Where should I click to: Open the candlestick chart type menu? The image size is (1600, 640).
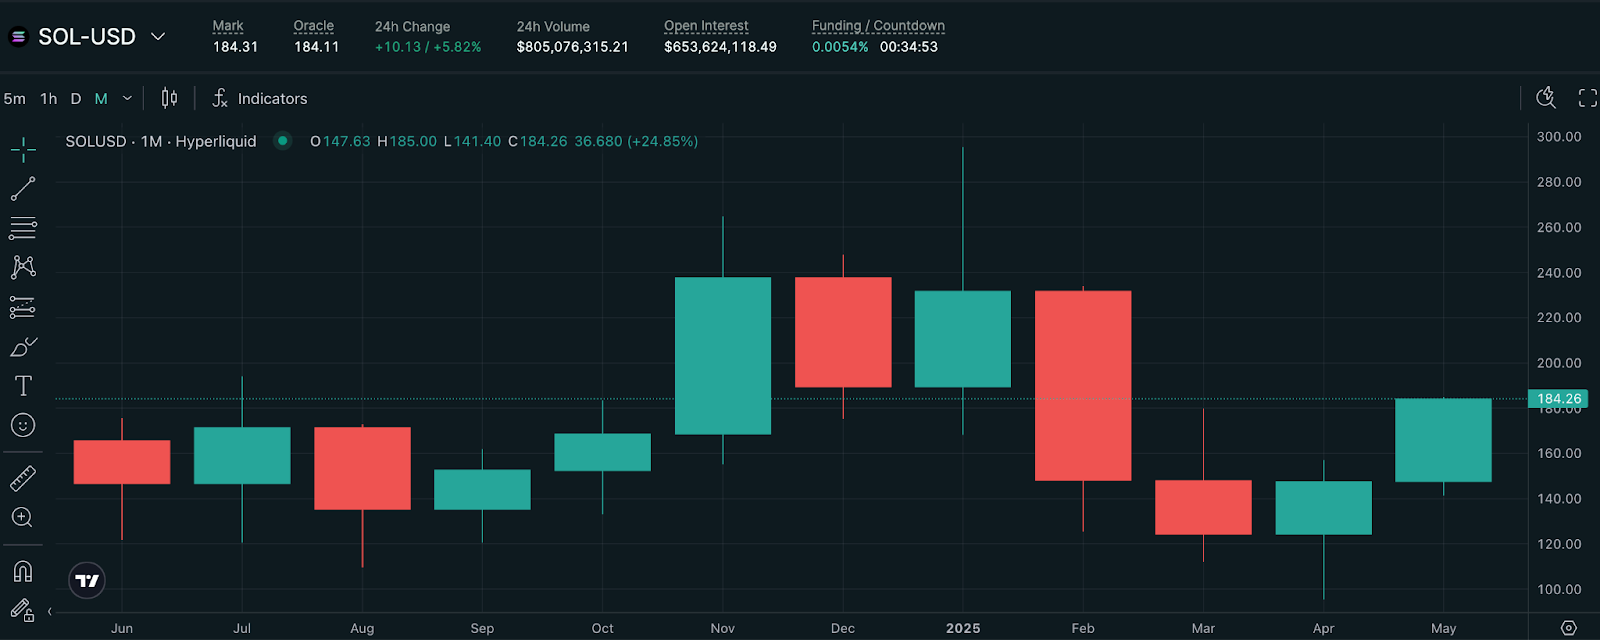pos(170,98)
